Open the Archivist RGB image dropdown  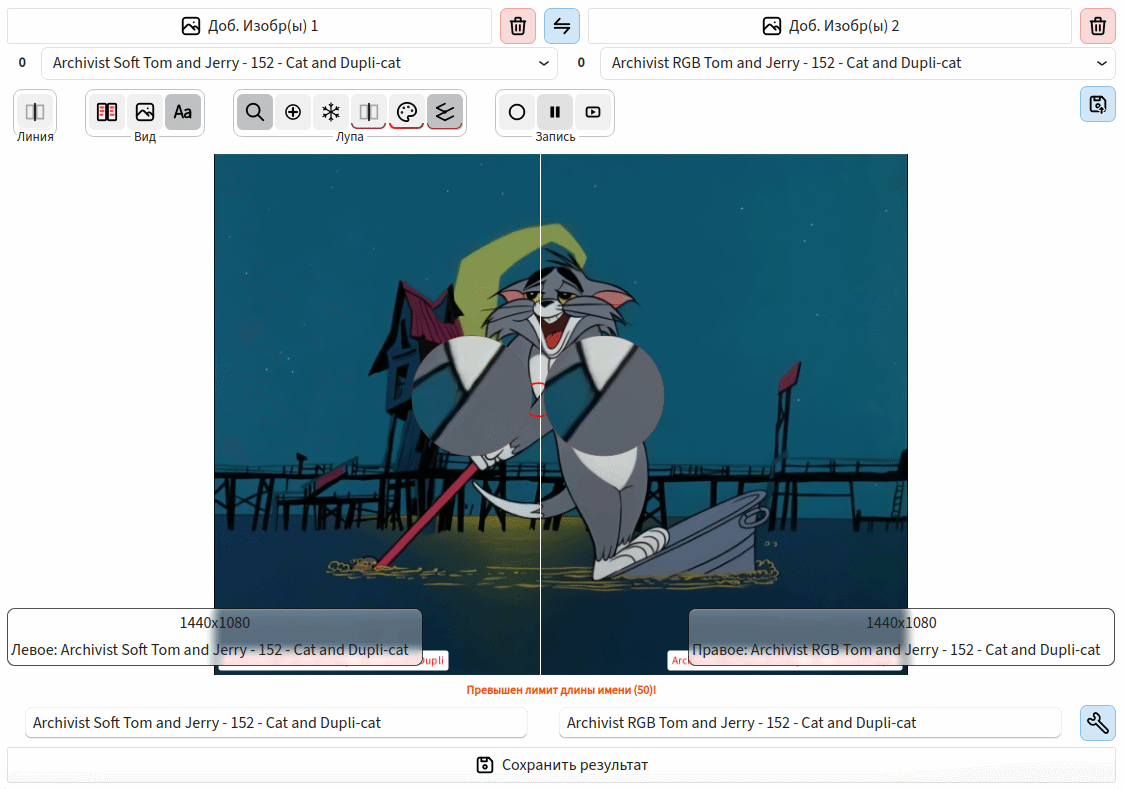click(x=857, y=63)
